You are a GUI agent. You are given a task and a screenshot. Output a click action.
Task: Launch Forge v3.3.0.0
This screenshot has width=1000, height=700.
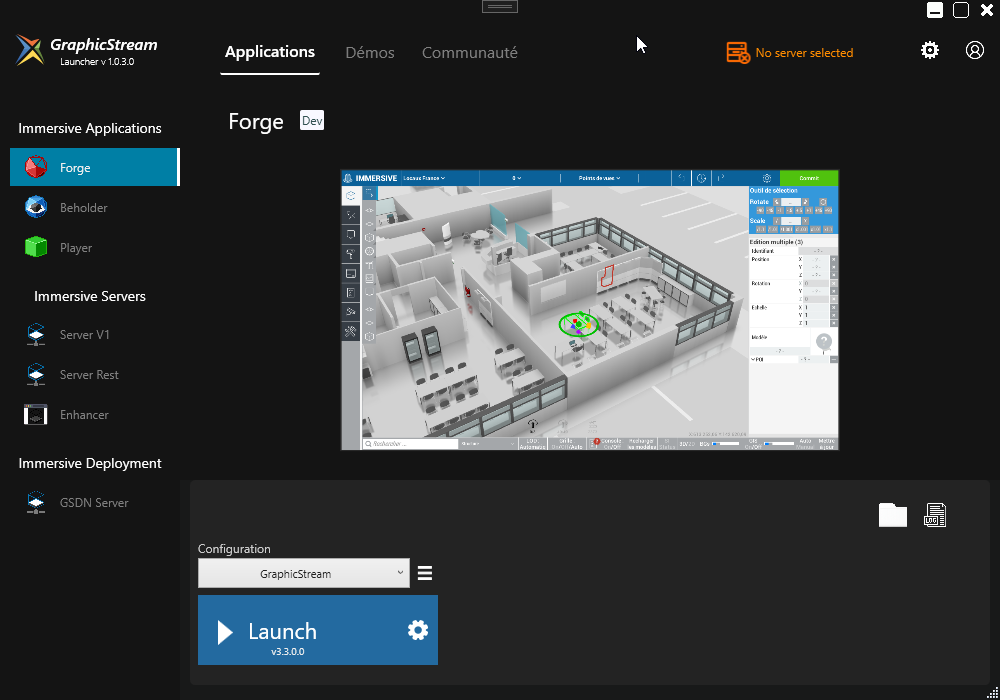coord(318,630)
